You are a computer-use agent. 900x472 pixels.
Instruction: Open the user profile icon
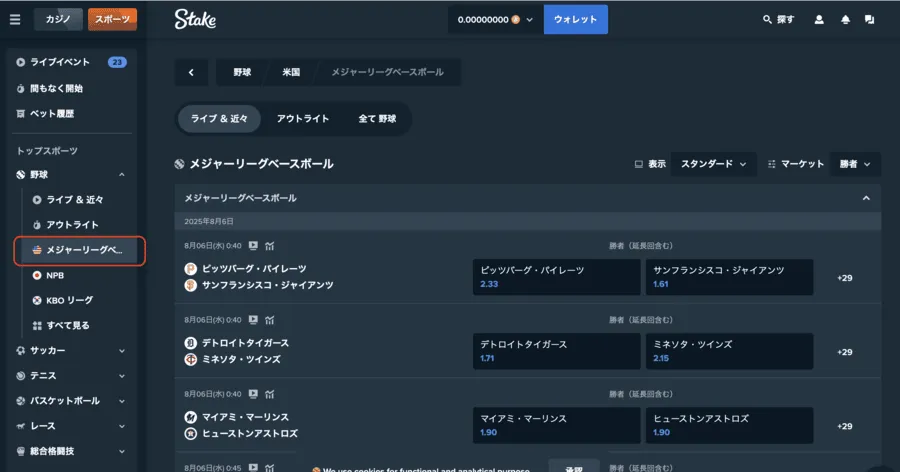[x=819, y=20]
